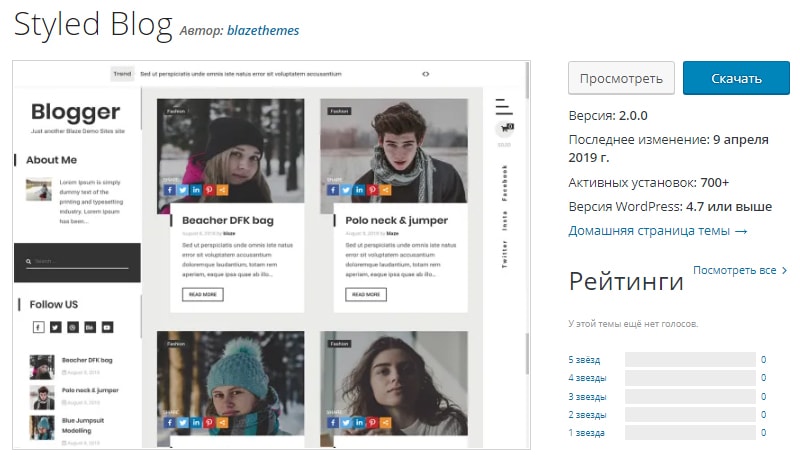The height and width of the screenshot is (455, 800).
Task: Click the Просмотреть preview button
Action: point(621,78)
